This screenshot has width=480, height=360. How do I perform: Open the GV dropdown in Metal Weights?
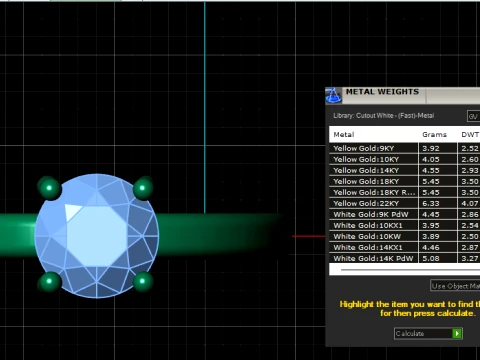pos(473,116)
